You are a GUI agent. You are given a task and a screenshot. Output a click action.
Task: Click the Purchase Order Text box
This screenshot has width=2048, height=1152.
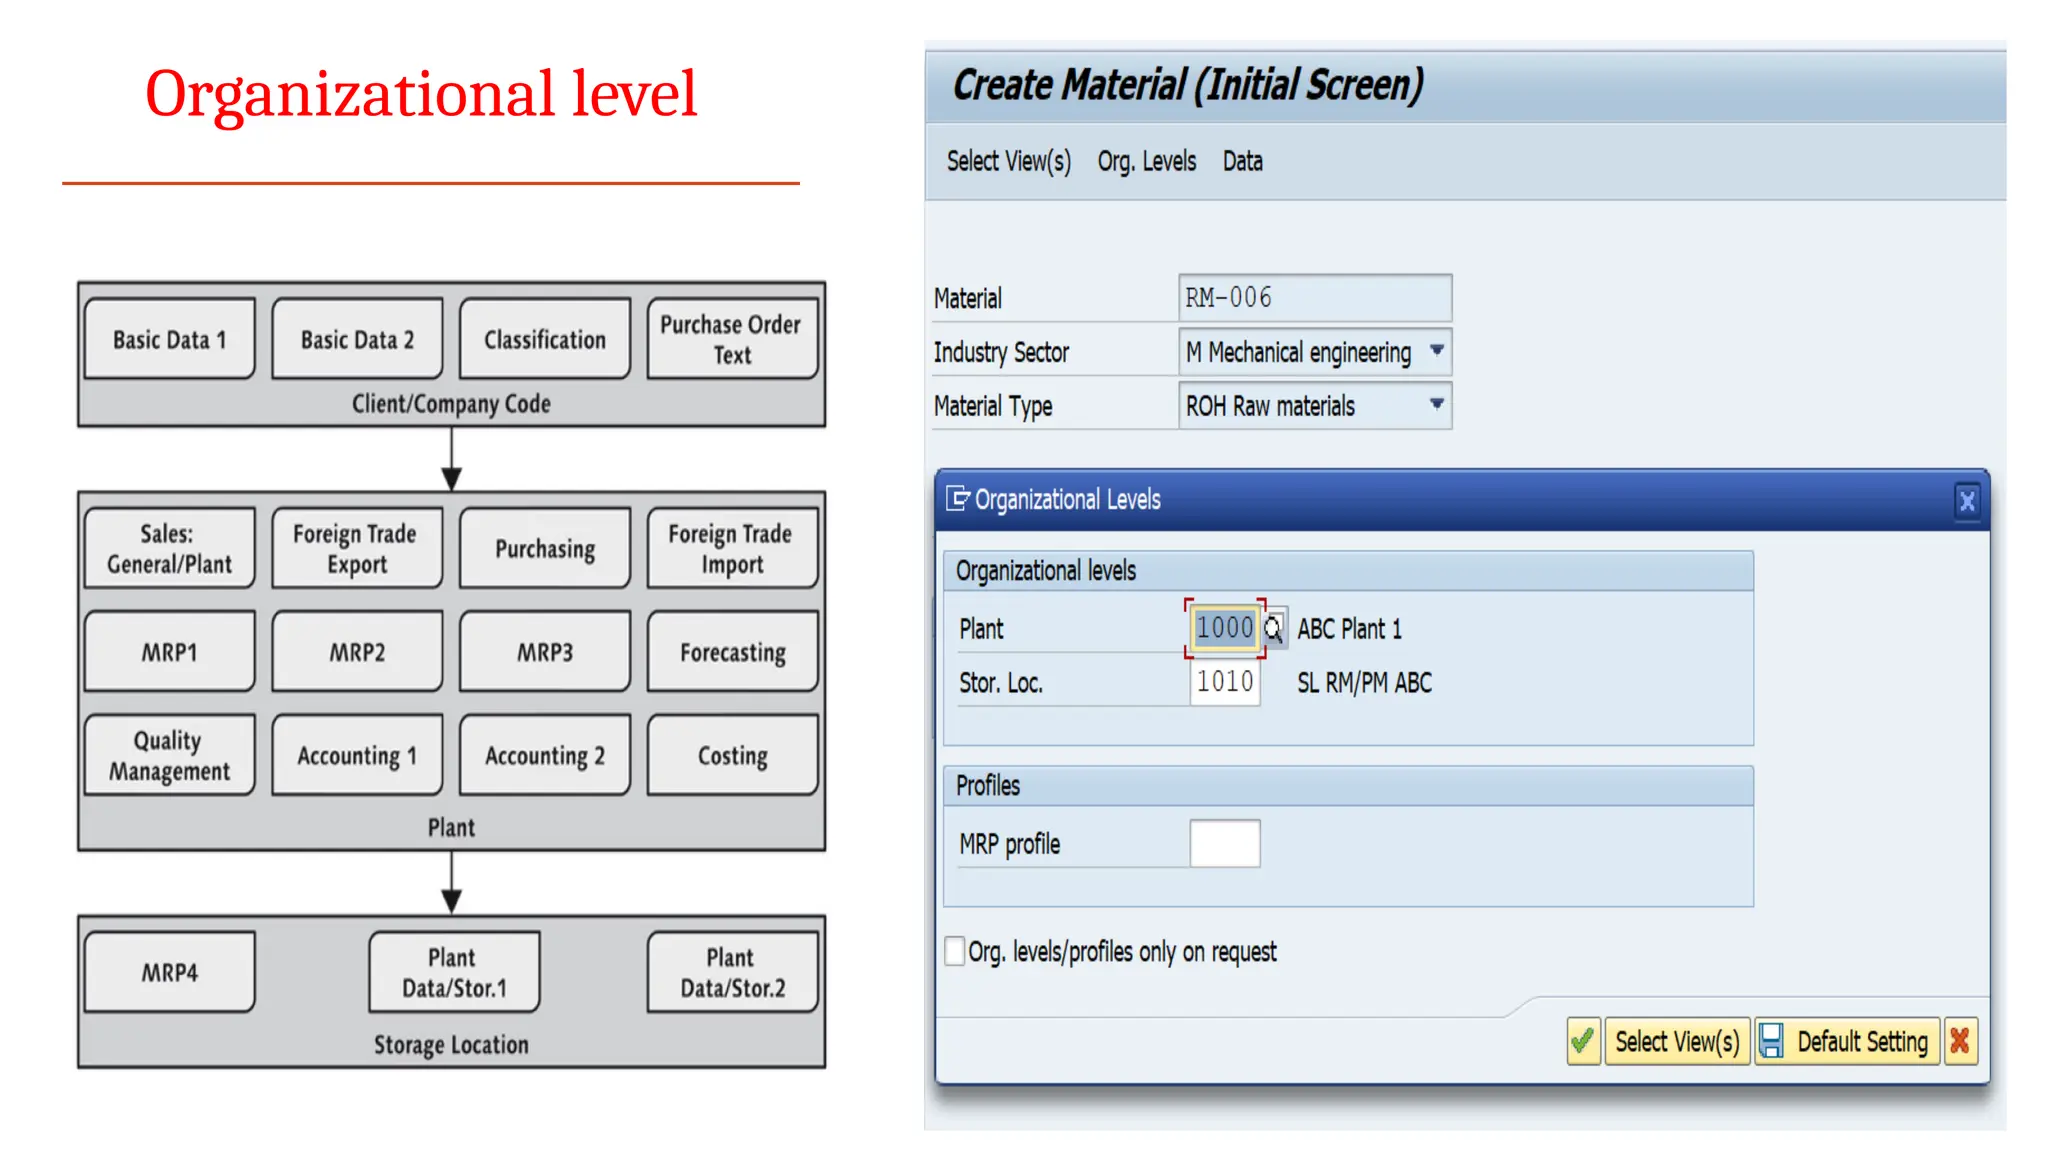pyautogui.click(x=732, y=339)
